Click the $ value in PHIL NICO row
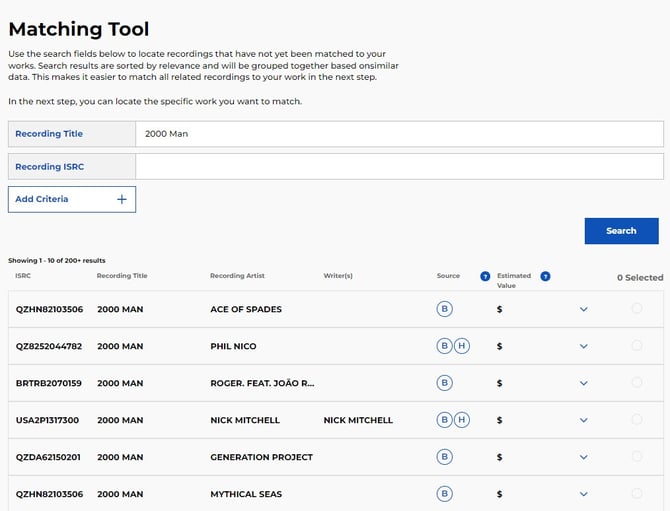This screenshot has height=511, width=670. point(500,346)
